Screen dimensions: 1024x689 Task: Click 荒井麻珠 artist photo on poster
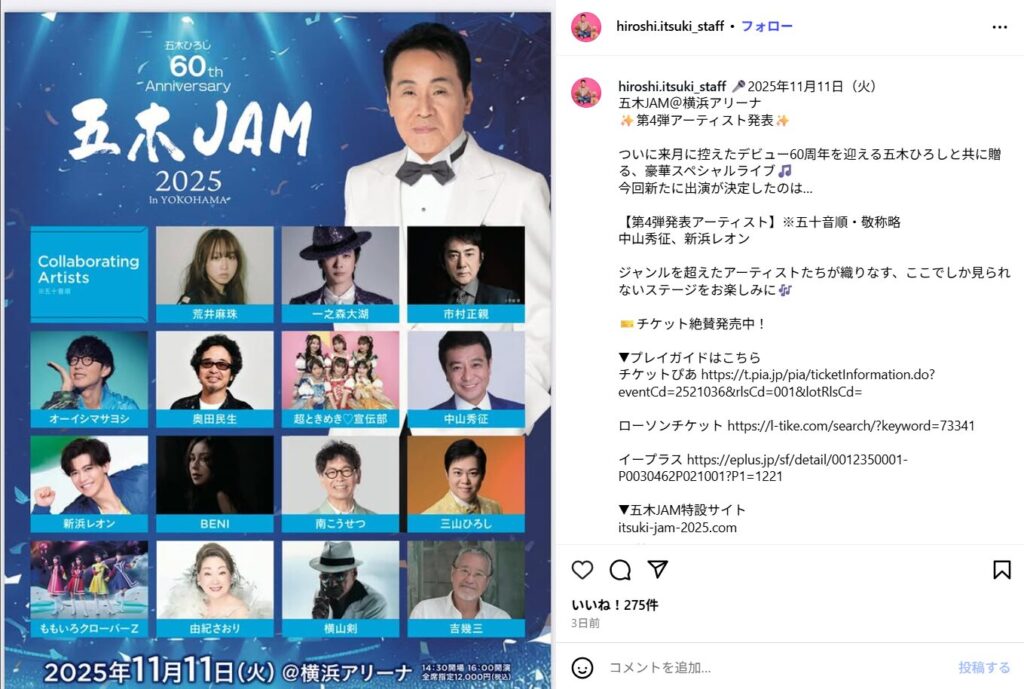(x=215, y=266)
